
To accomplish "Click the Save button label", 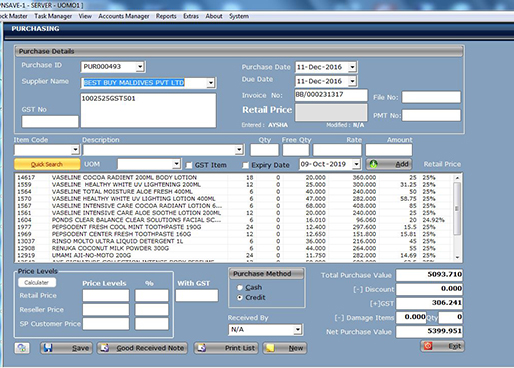I will [80, 348].
